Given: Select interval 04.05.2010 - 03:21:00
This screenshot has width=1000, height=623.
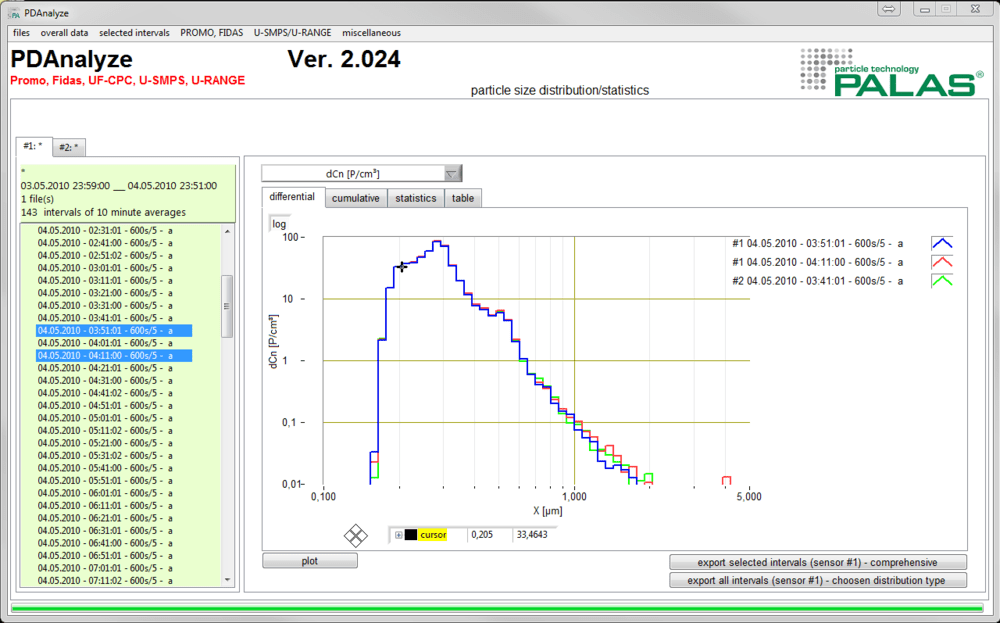Looking at the screenshot, I should [105, 293].
